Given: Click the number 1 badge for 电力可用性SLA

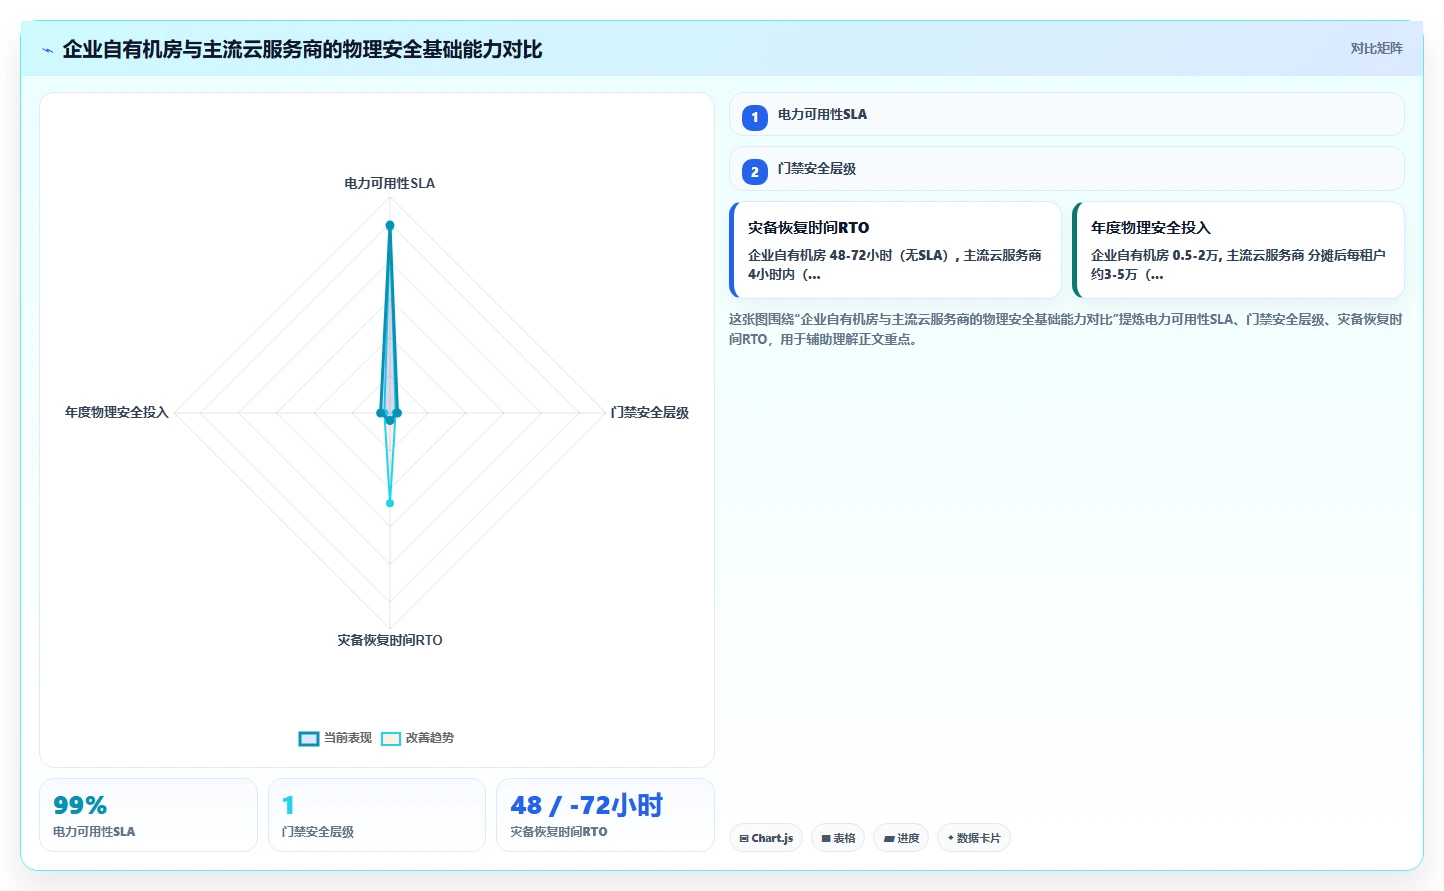Looking at the screenshot, I should [755, 117].
